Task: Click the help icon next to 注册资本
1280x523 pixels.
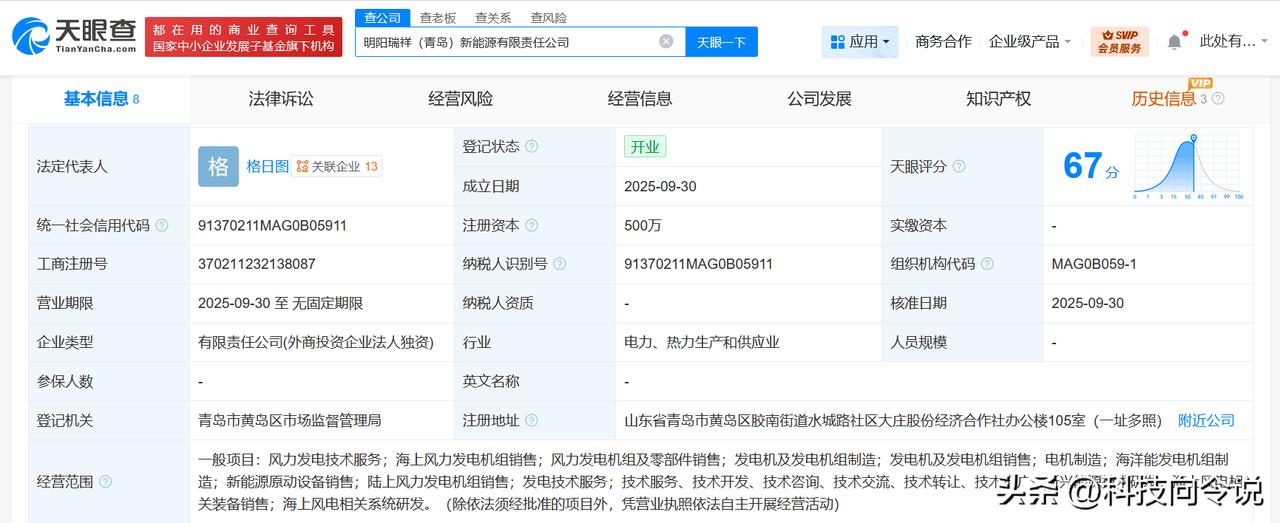Action: [532, 226]
